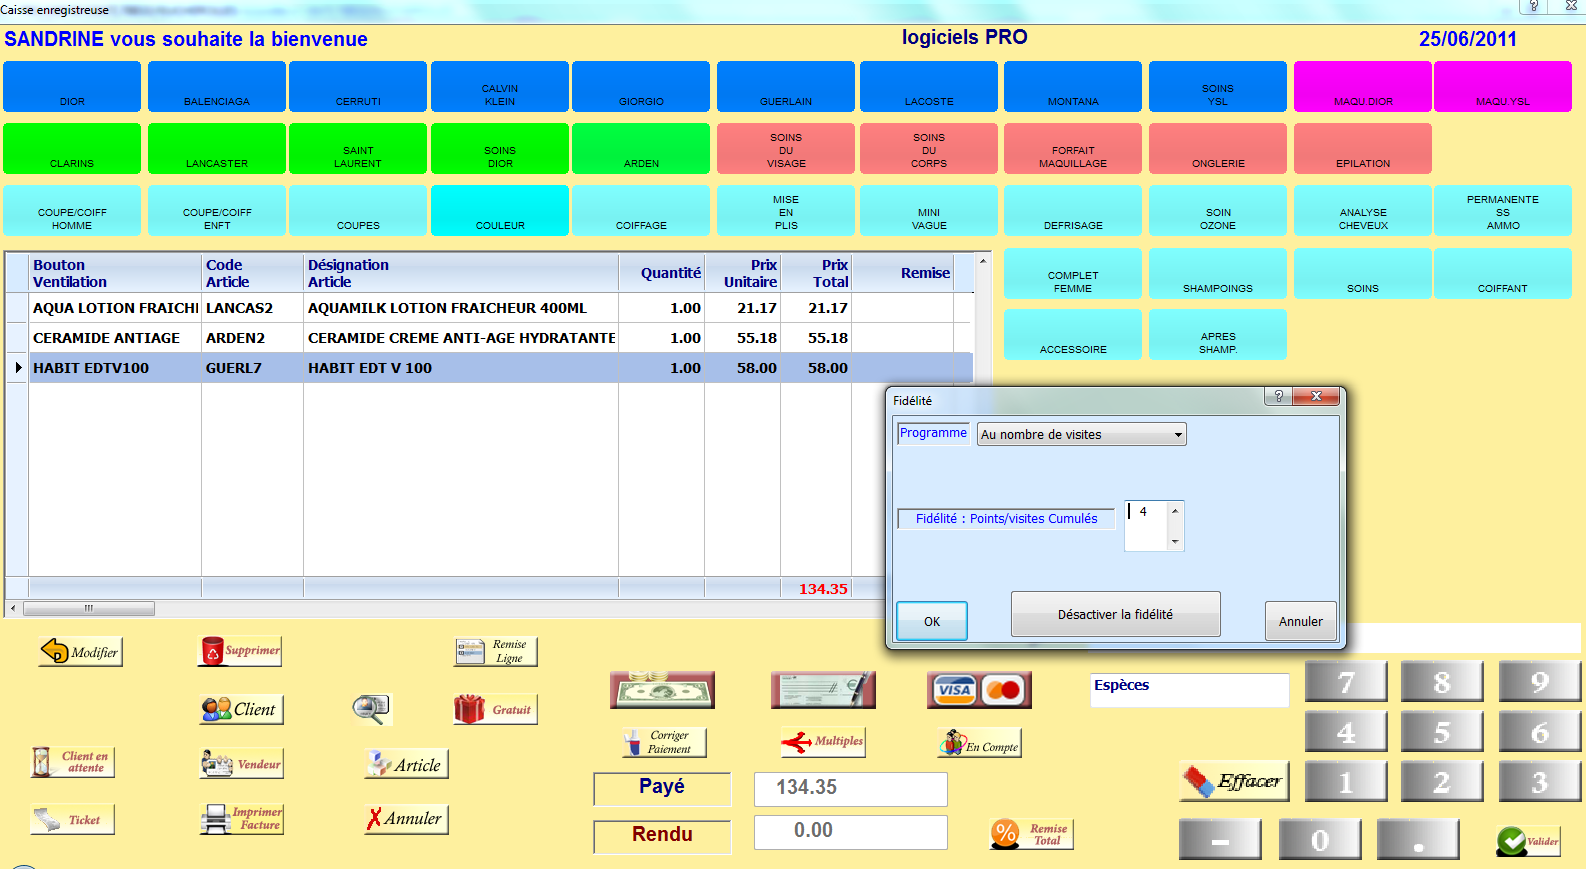The image size is (1586, 869).
Task: Increase the cumulated visits spinner value
Action: point(1175,511)
